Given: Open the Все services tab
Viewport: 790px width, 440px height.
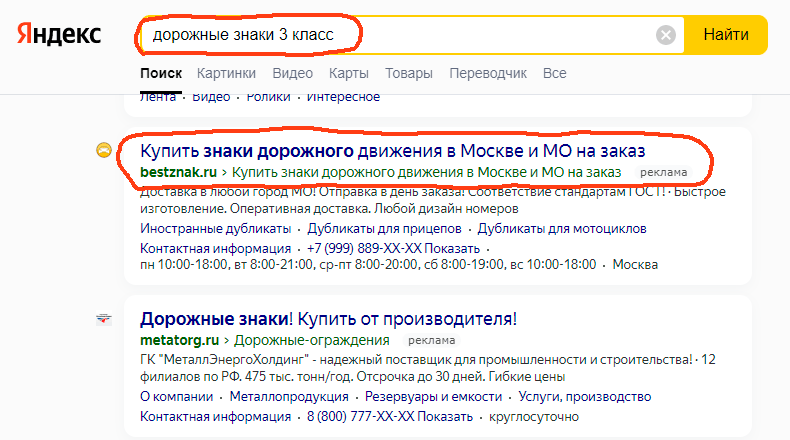Looking at the screenshot, I should tap(554, 73).
